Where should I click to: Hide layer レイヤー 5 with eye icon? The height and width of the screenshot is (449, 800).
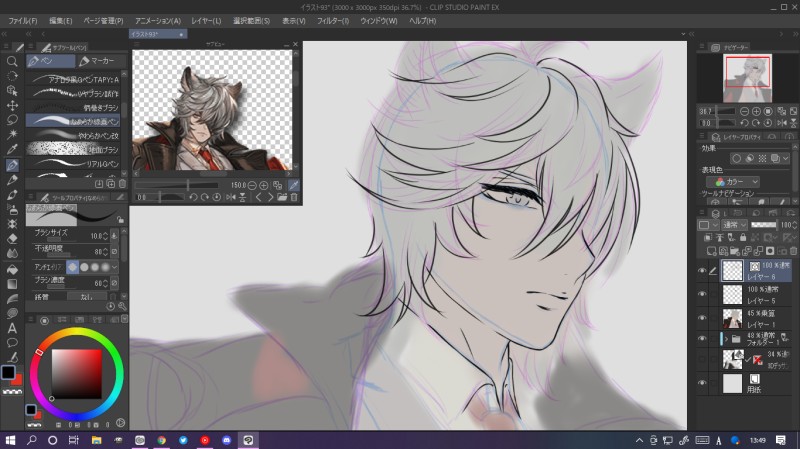tap(703, 294)
